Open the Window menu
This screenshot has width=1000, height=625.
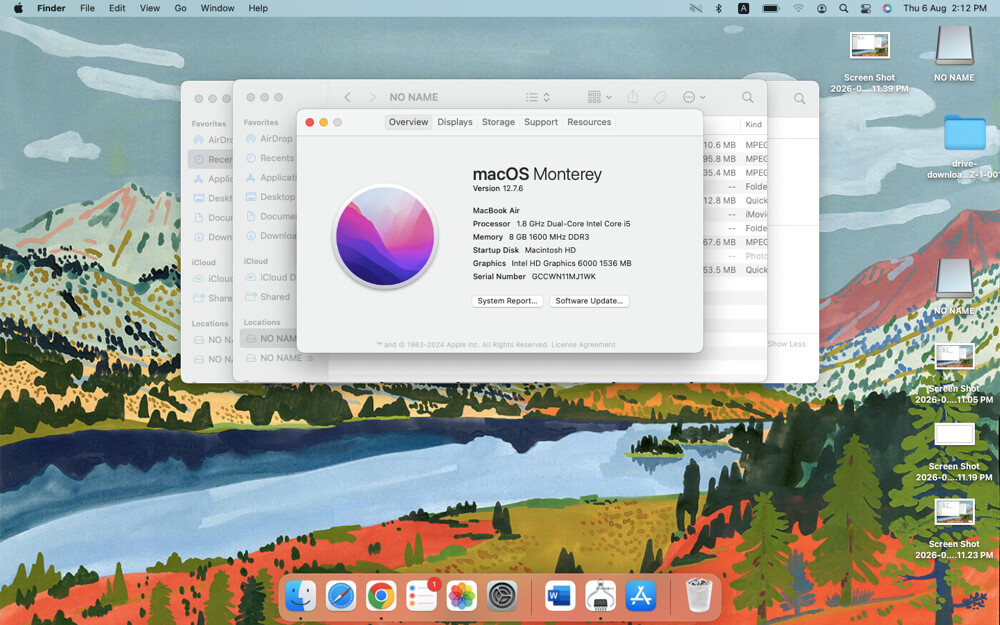(x=217, y=8)
